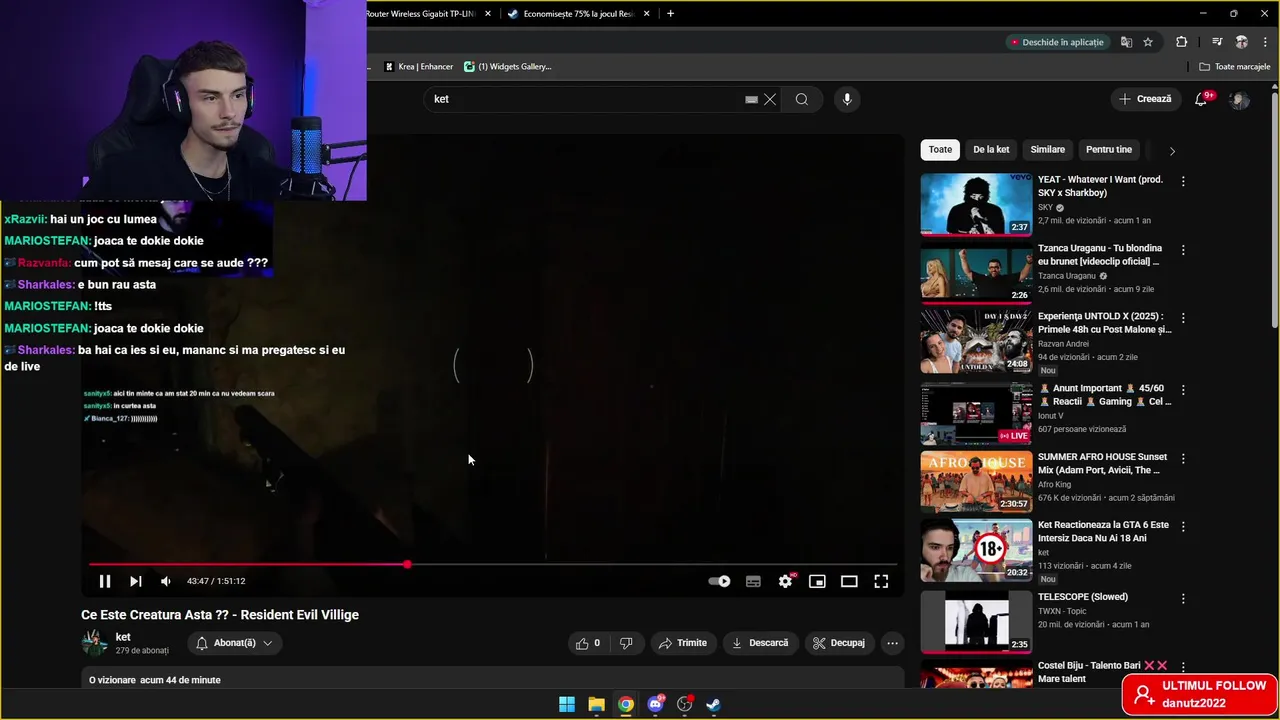
Task: Open options for YEAT Whatever I Want video
Action: (1183, 181)
